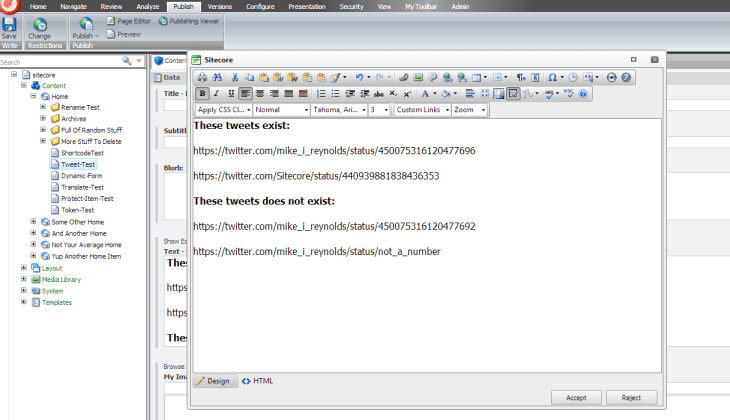The image size is (730, 420).
Task: Toggle Bold formatting
Action: click(x=203, y=93)
